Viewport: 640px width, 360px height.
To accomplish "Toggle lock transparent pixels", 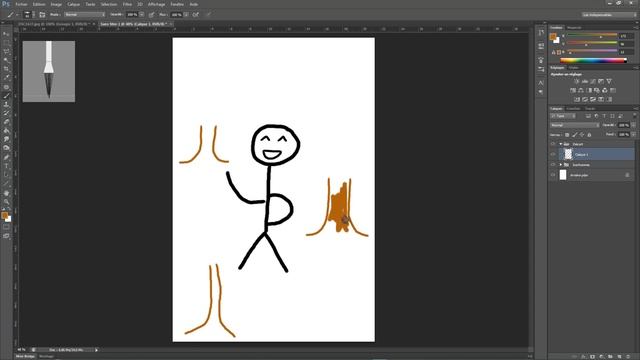I will [x=567, y=135].
